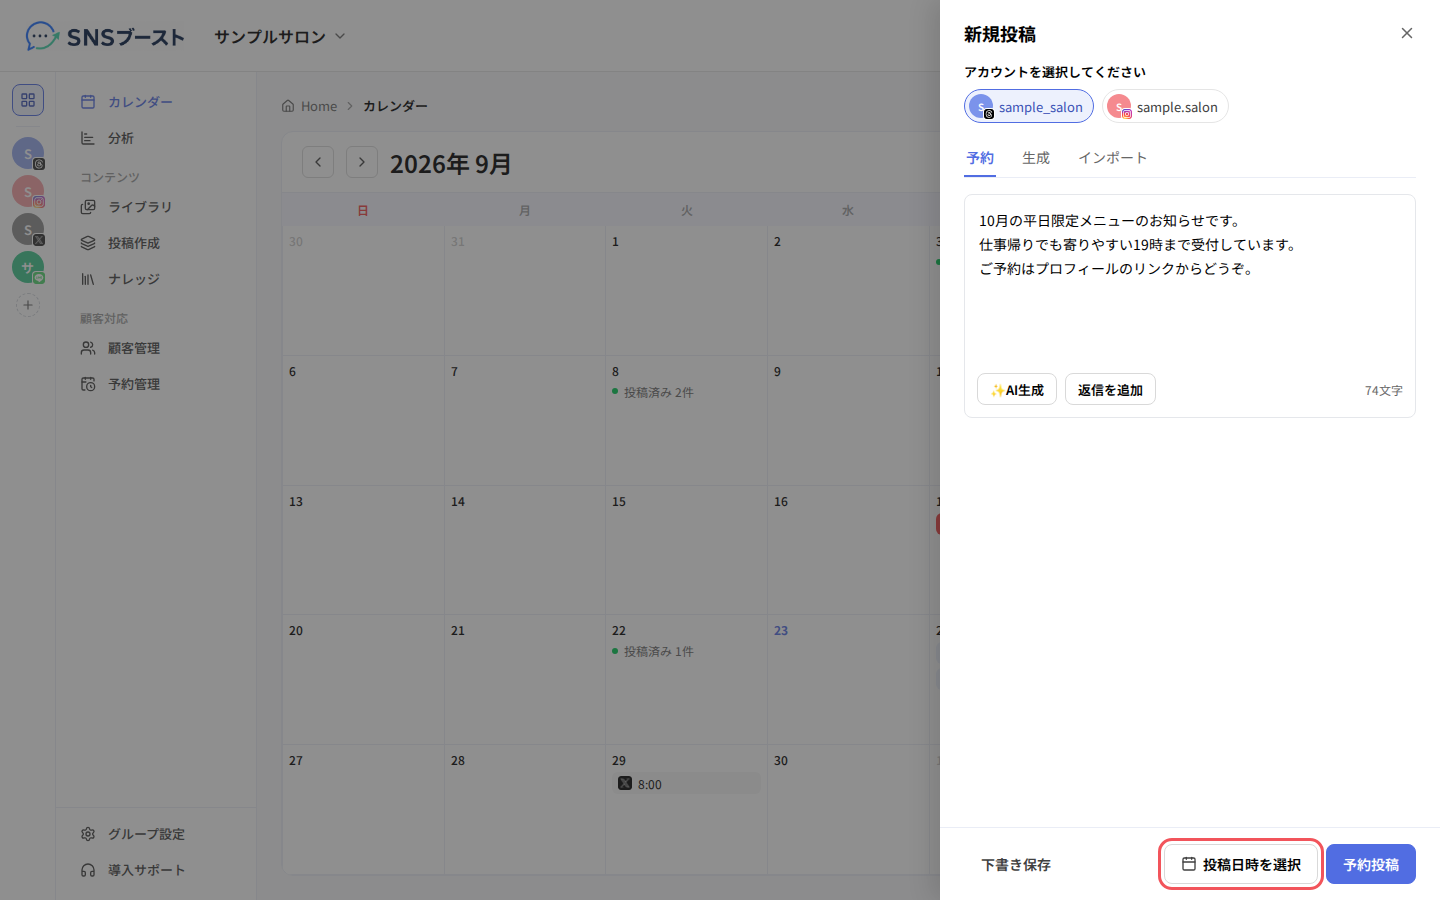Open 分析 in the sidebar
Image resolution: width=1440 pixels, height=900 pixels.
pyautogui.click(x=156, y=138)
